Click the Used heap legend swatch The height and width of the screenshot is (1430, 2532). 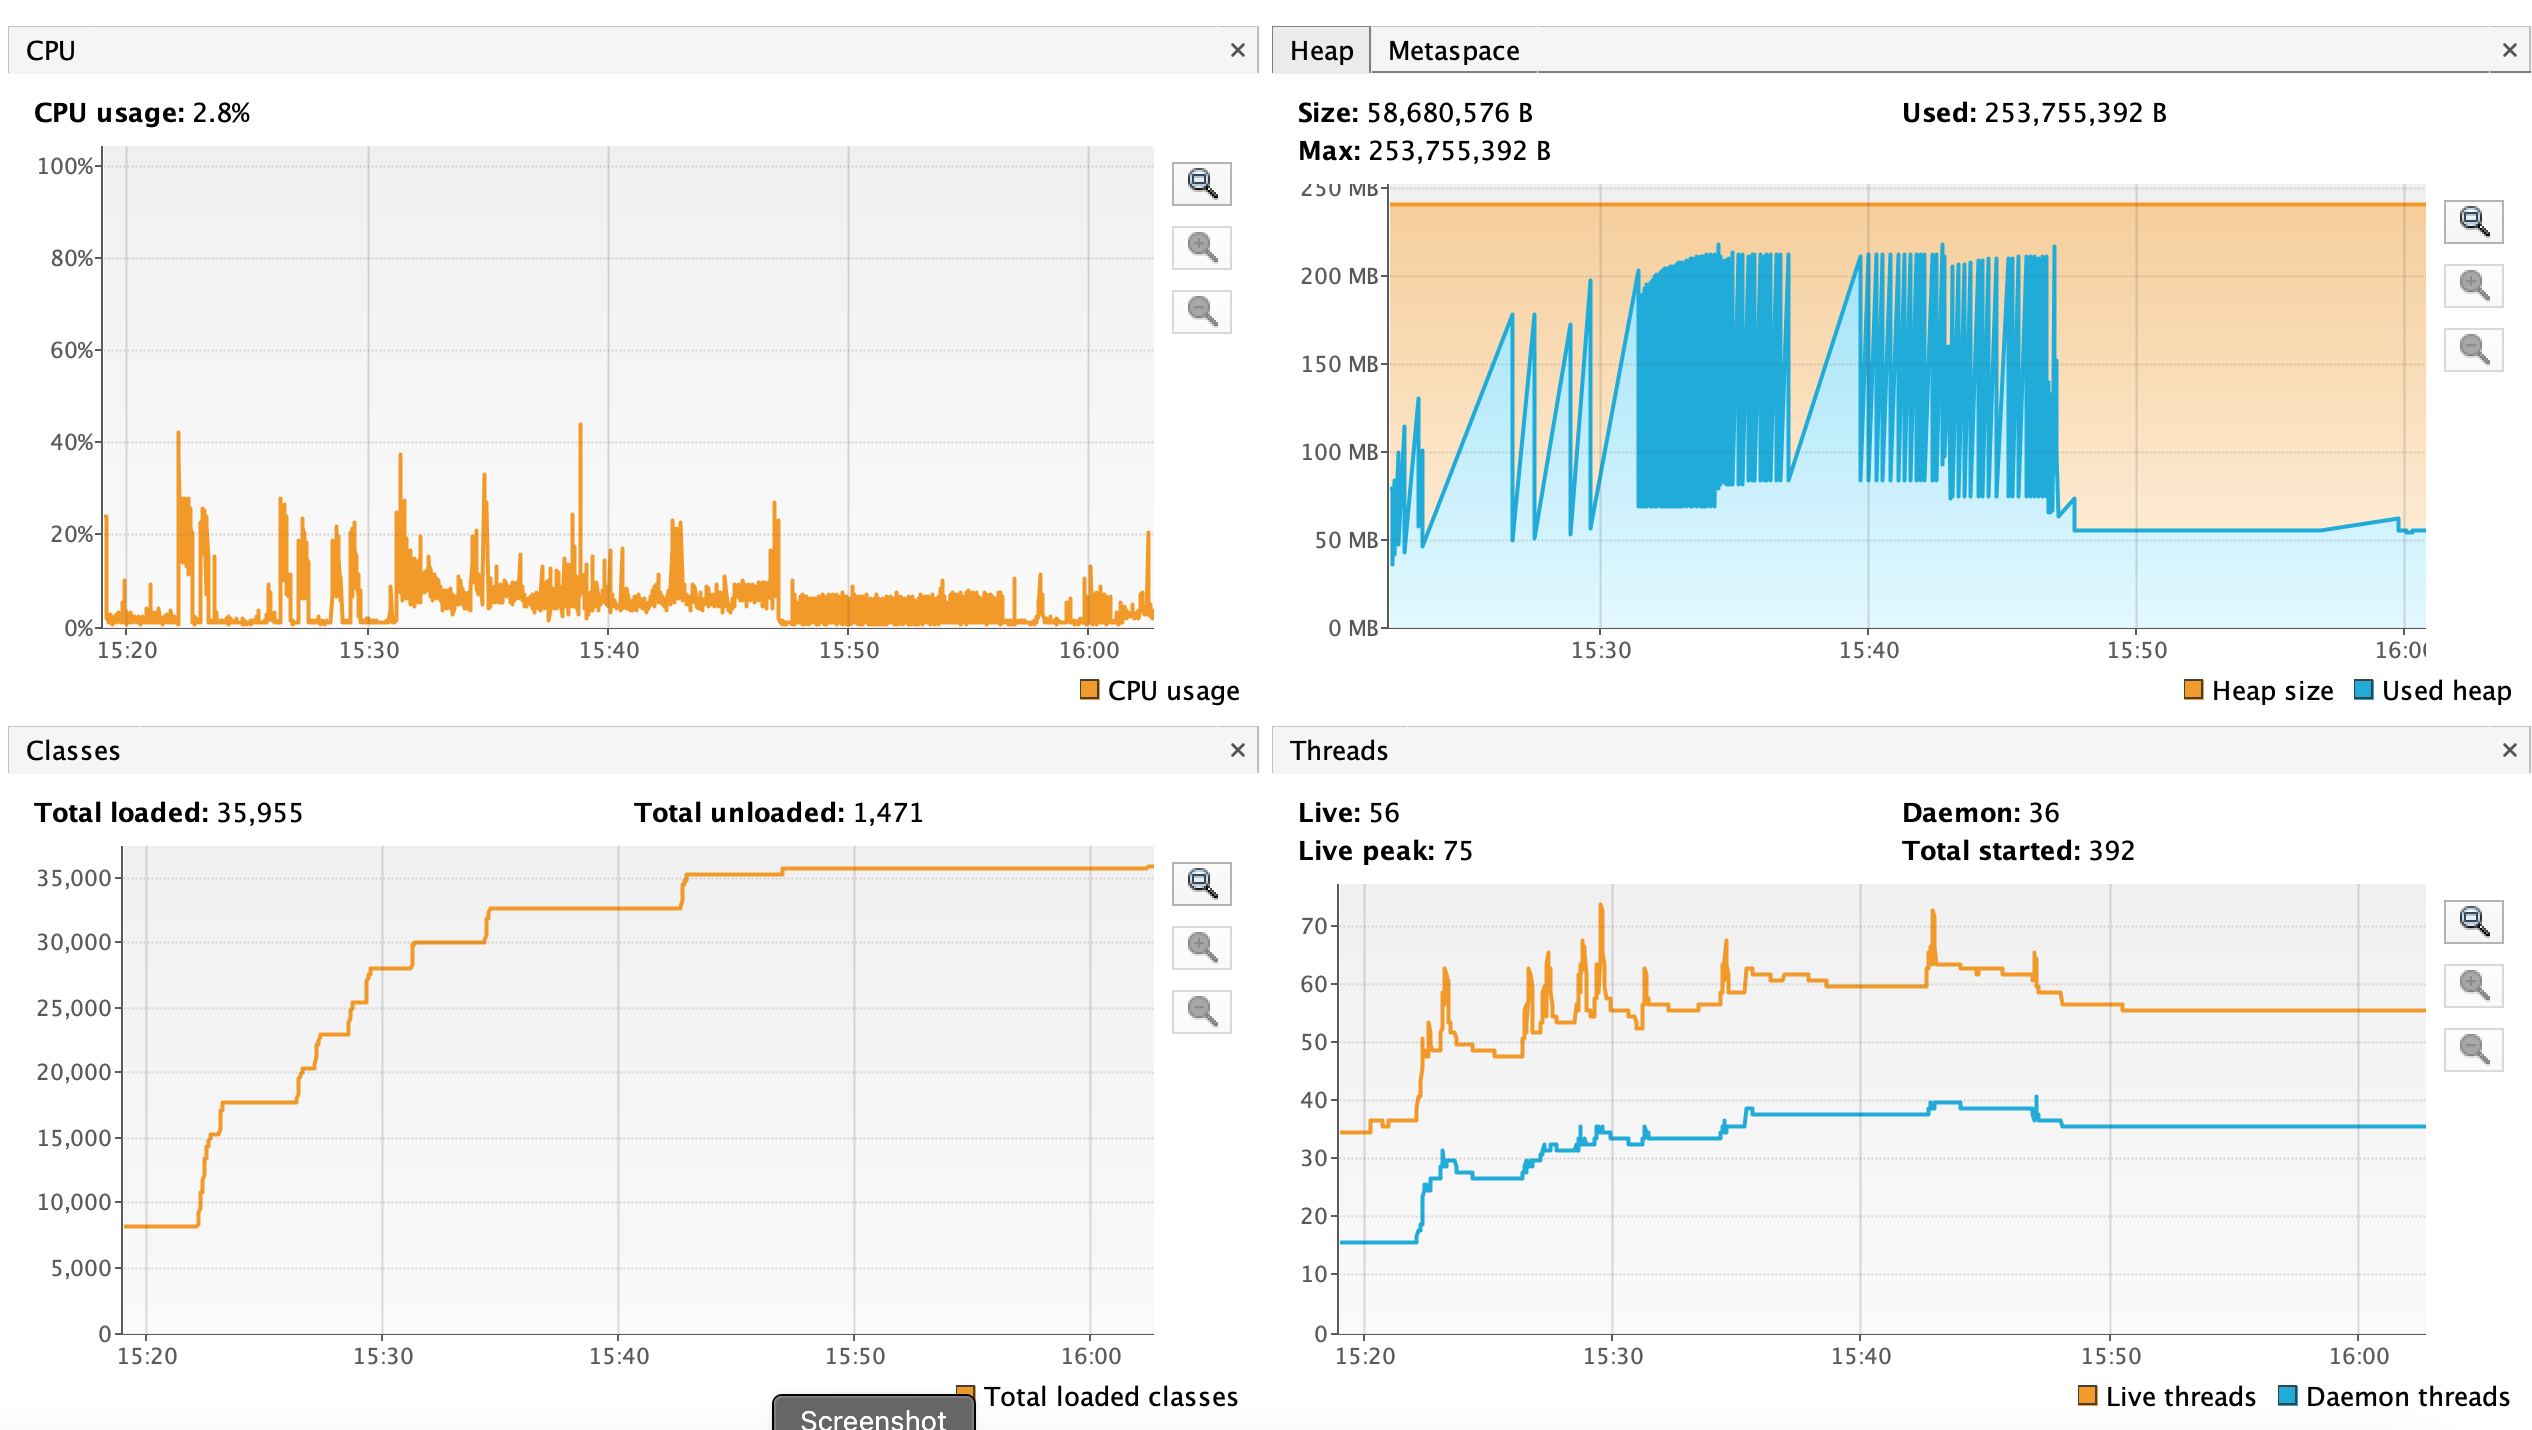click(x=2363, y=690)
